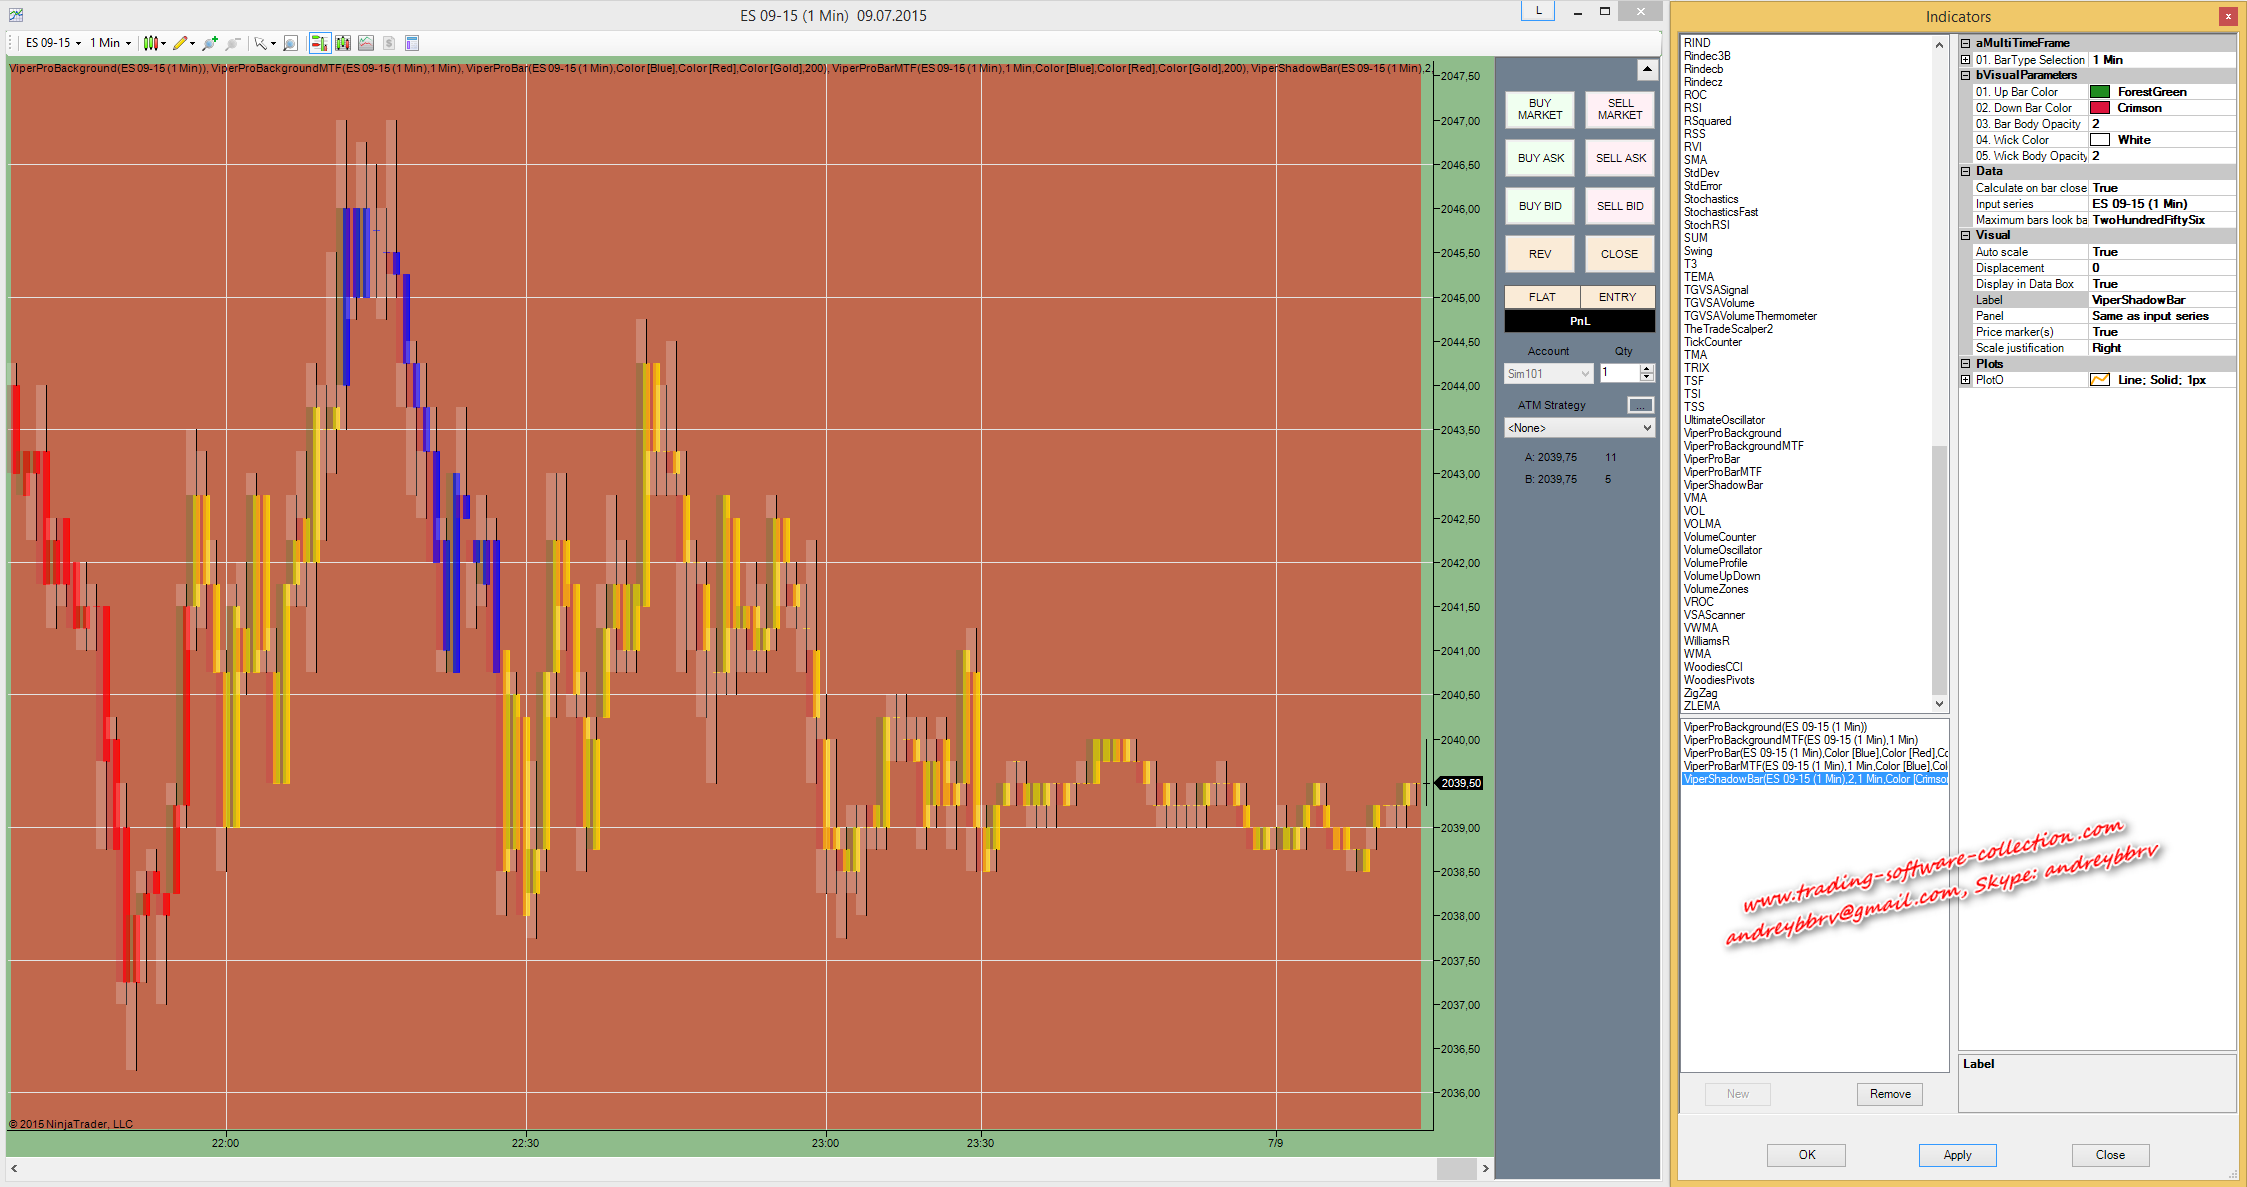The width and height of the screenshot is (2247, 1187).
Task: Collapse the aMultiTimeFrame property group
Action: tap(1965, 43)
